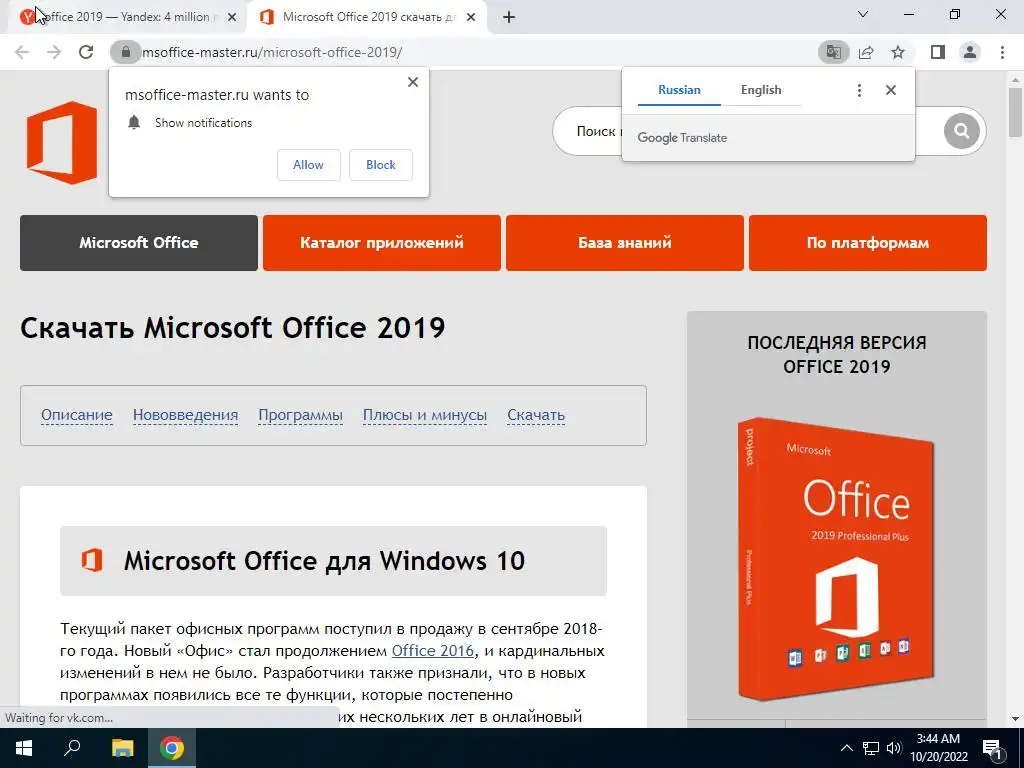Share this page using the share icon
The height and width of the screenshot is (768, 1024).
(x=866, y=52)
